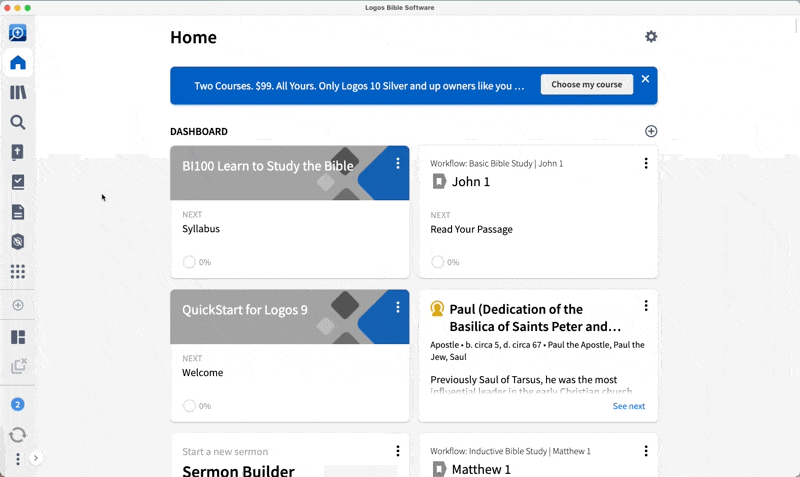Expand the sidebar with the chevron arrow

pos(36,458)
